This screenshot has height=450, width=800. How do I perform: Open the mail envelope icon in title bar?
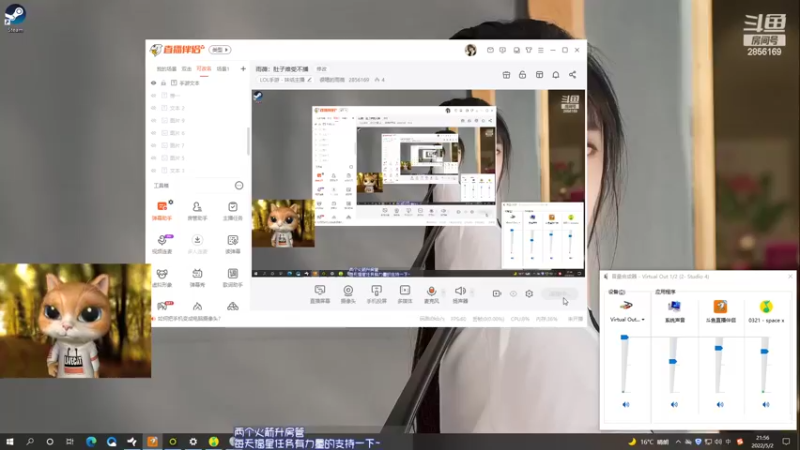(x=490, y=50)
